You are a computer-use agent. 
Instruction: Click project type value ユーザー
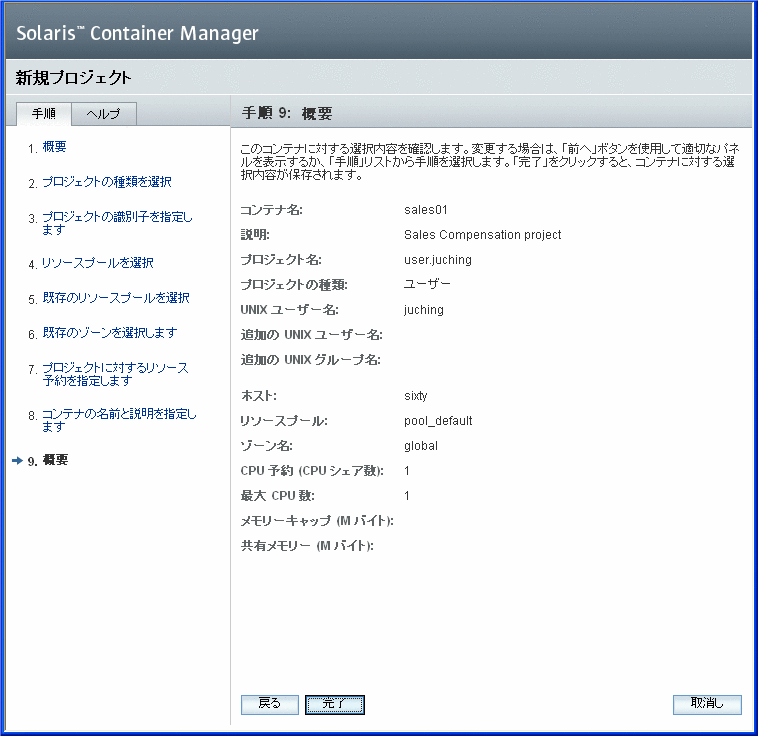pos(427,284)
